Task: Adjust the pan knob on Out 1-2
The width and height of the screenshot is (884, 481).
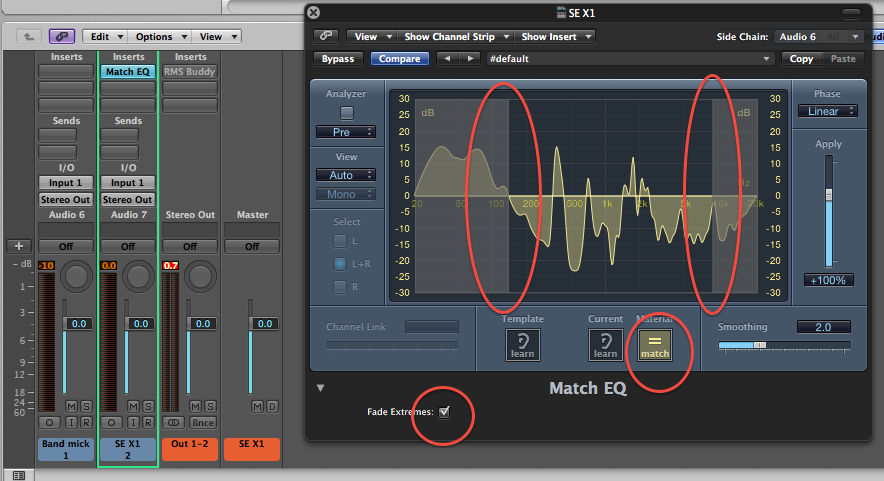Action: click(201, 276)
